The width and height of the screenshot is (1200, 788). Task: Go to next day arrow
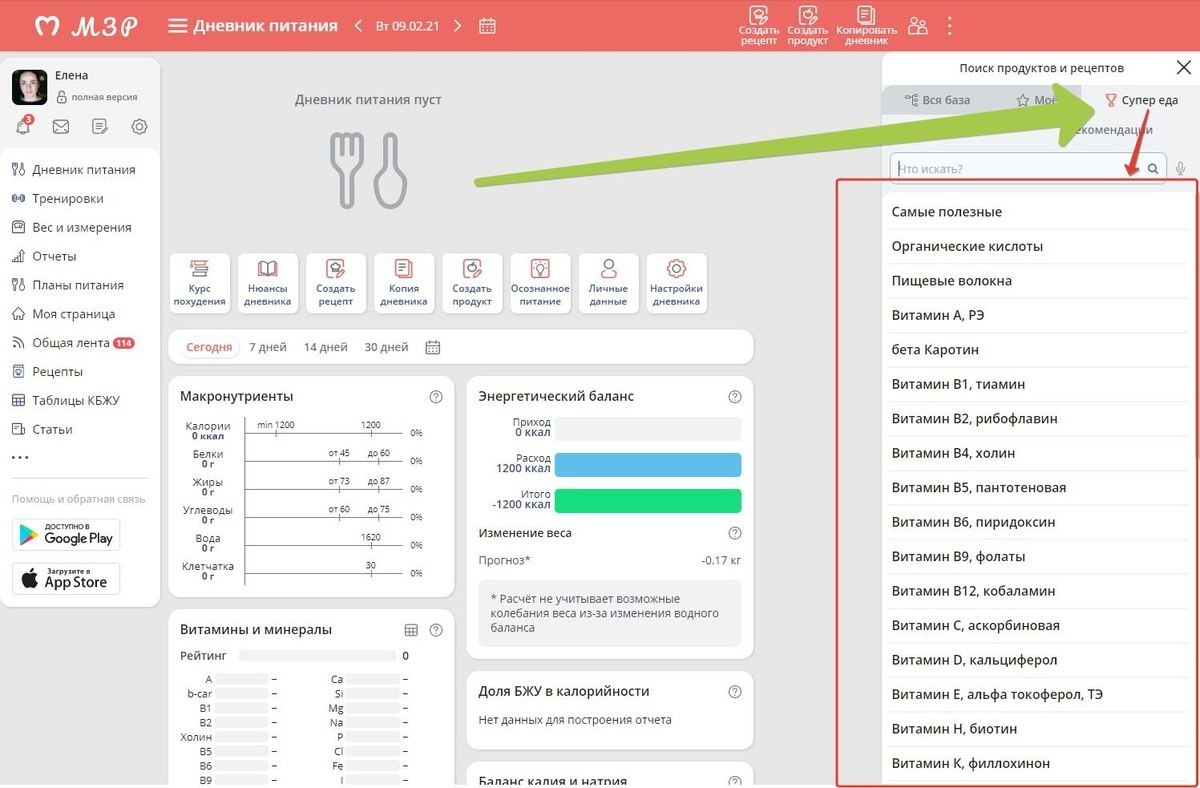[x=458, y=26]
